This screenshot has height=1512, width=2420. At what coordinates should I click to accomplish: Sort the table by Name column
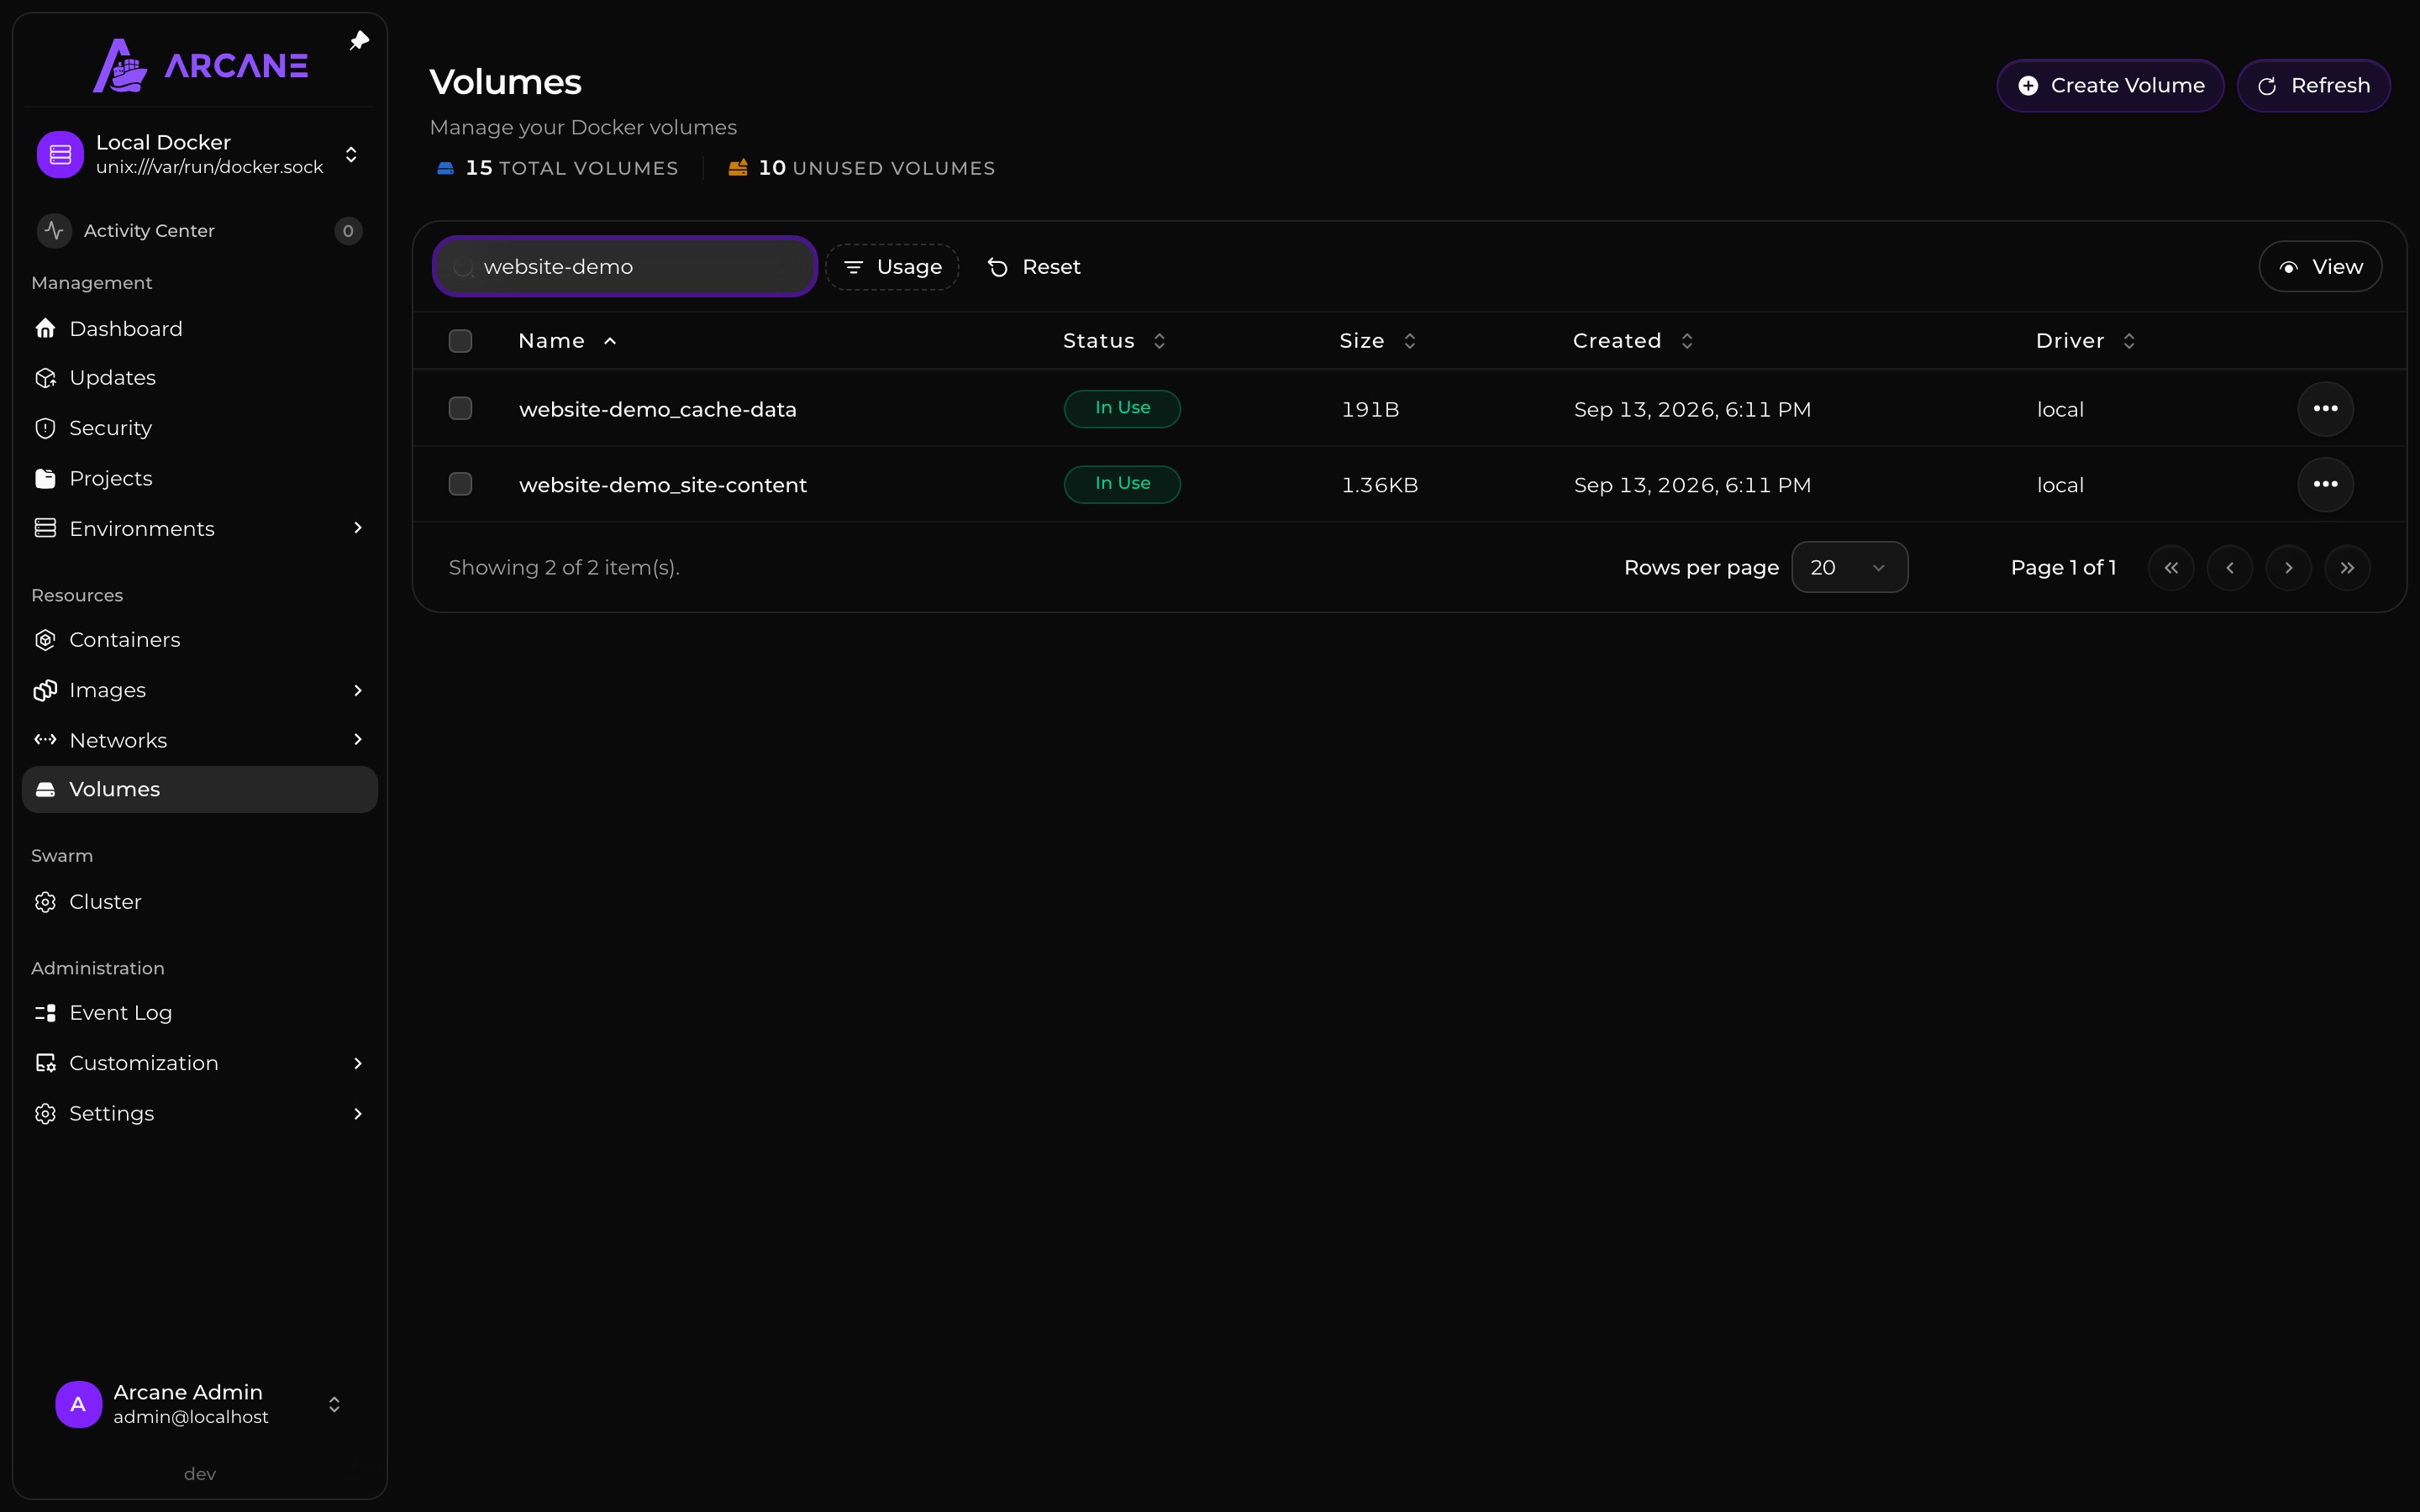click(x=567, y=341)
